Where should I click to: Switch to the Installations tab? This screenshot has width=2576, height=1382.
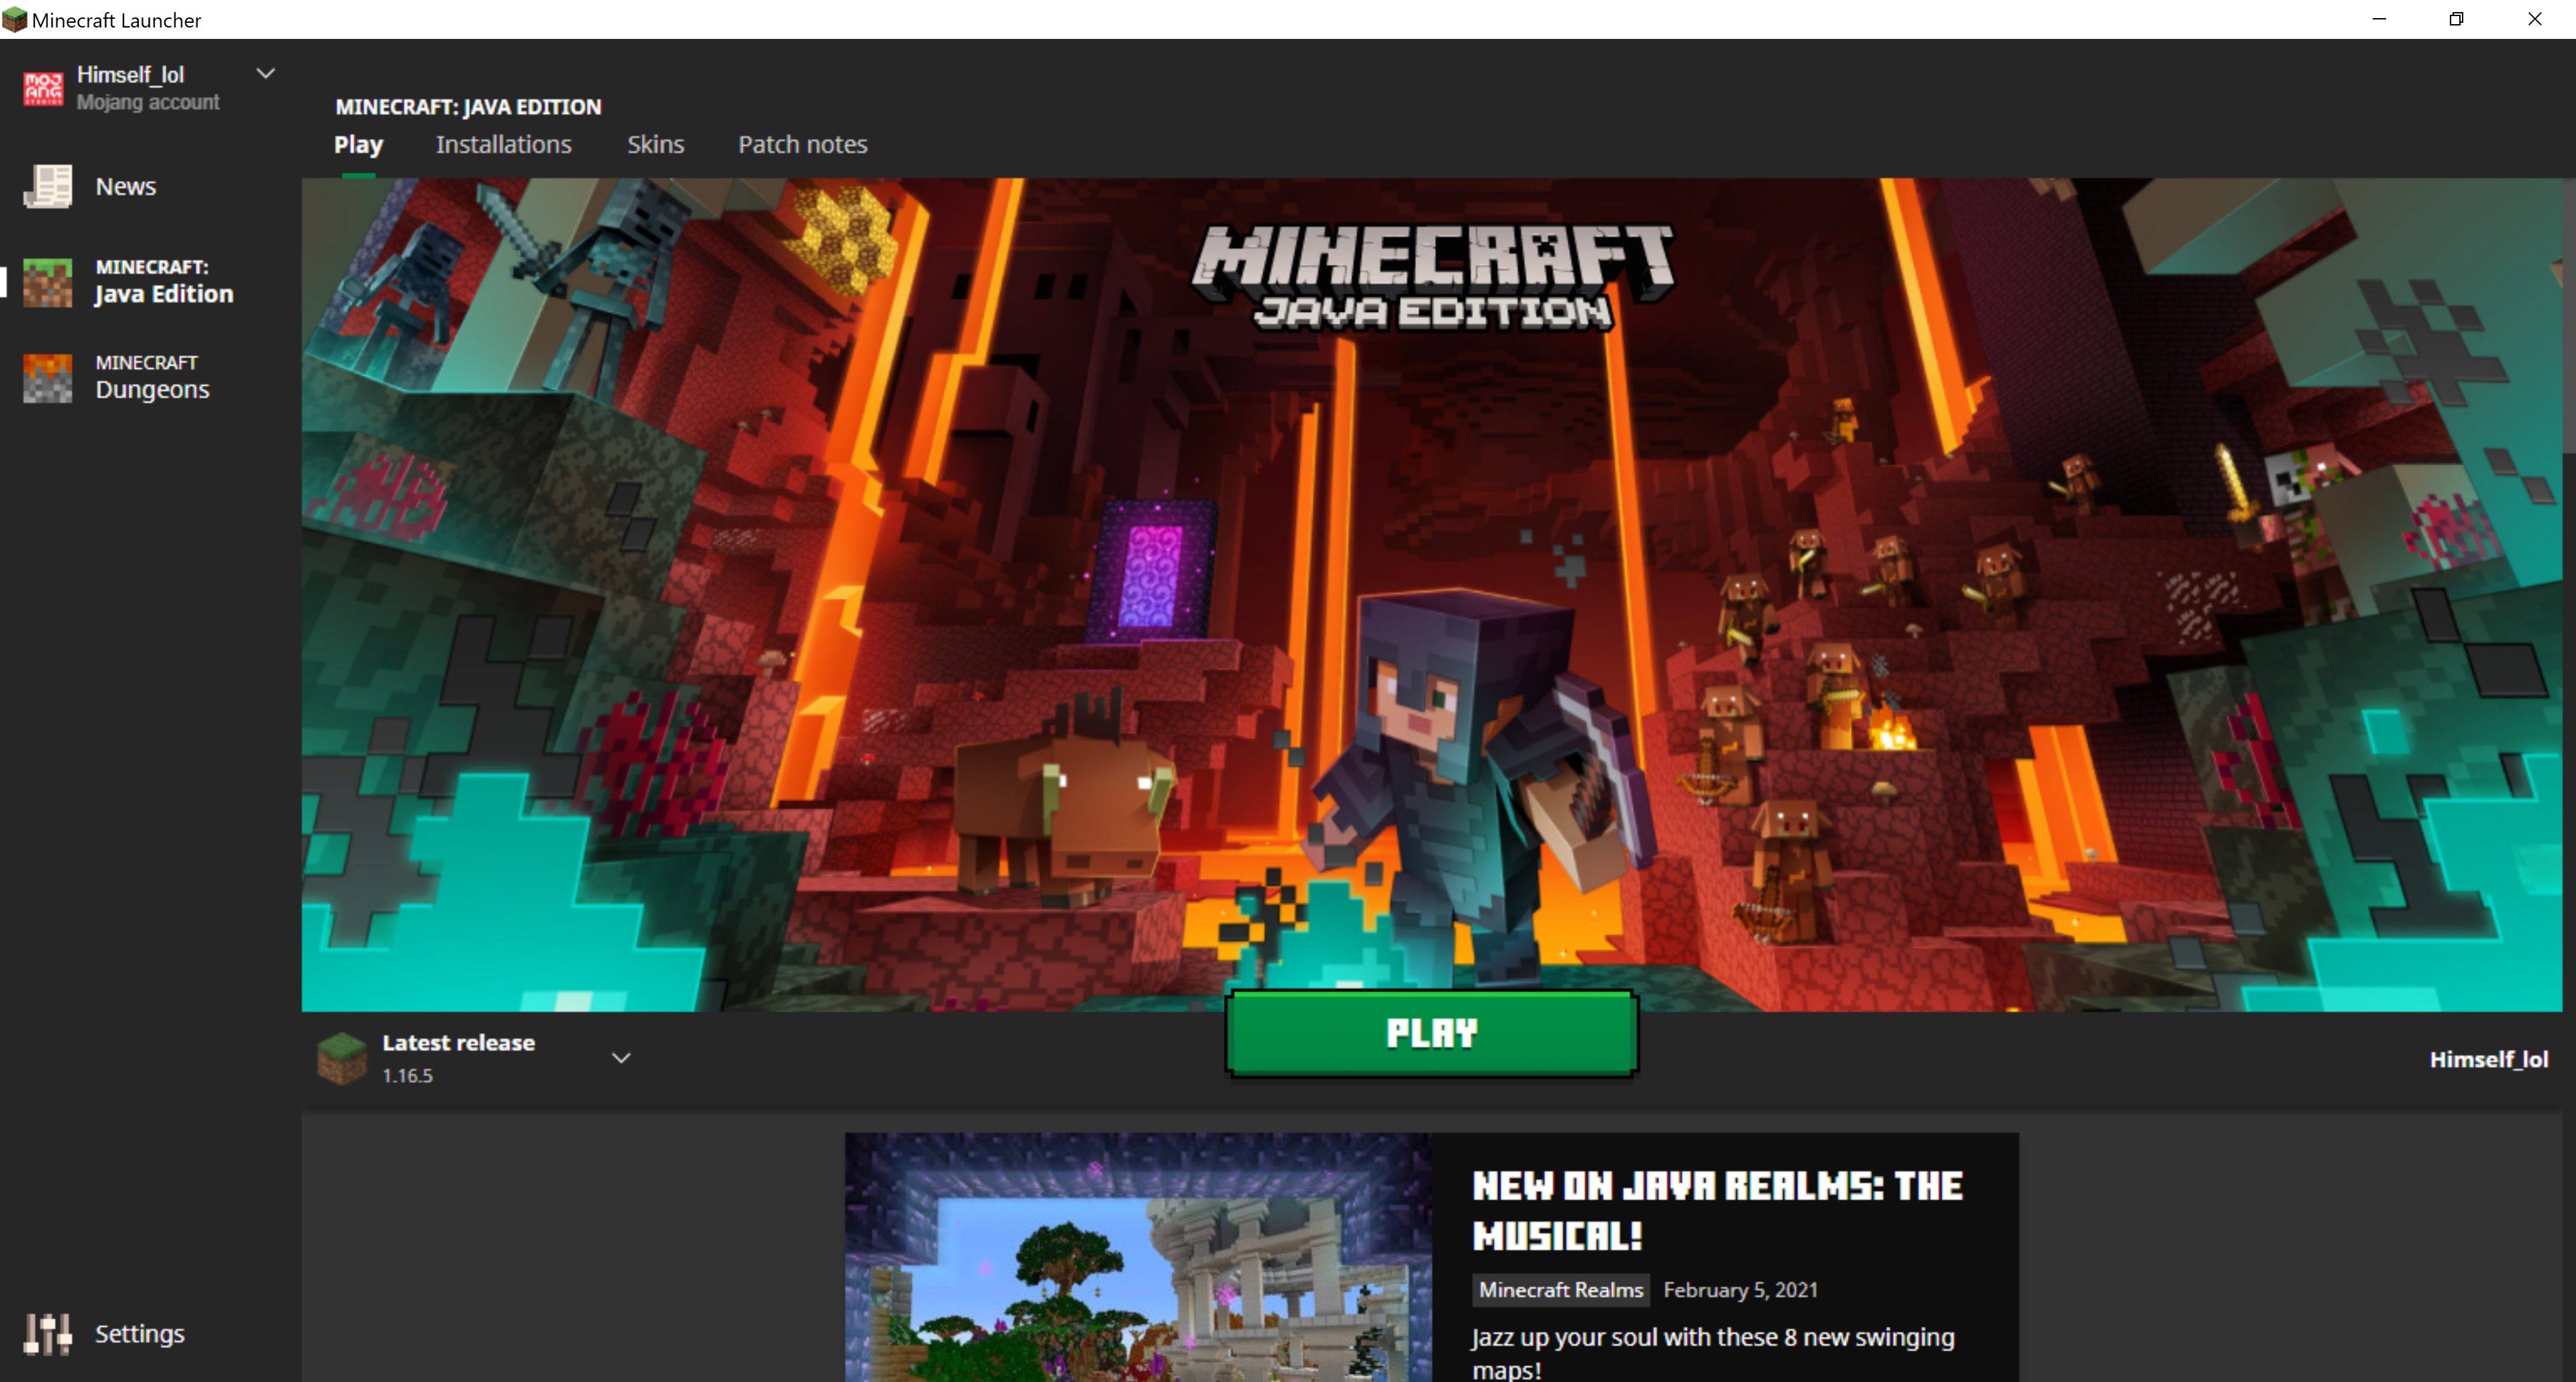[503, 145]
